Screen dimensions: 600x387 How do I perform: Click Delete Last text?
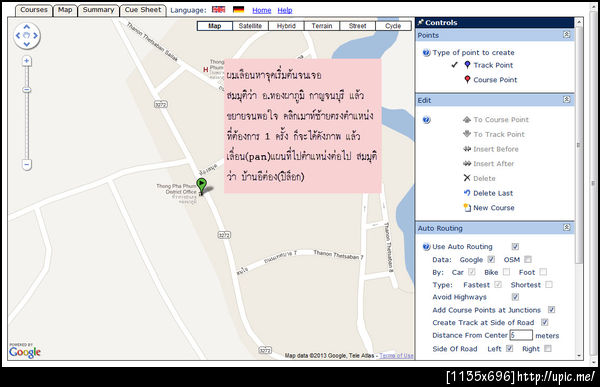[493, 193]
